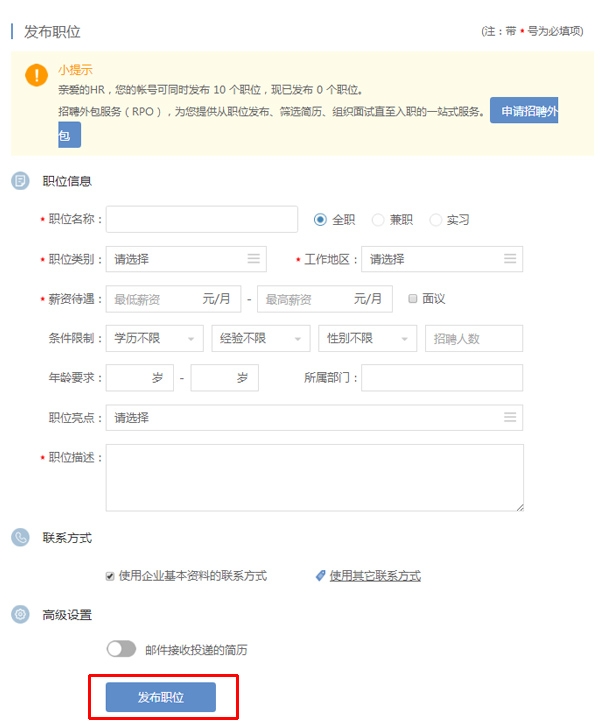Image resolution: width=600 pixels, height=727 pixels.
Task: Select the 全职 full-time radio button
Action: [x=321, y=220]
